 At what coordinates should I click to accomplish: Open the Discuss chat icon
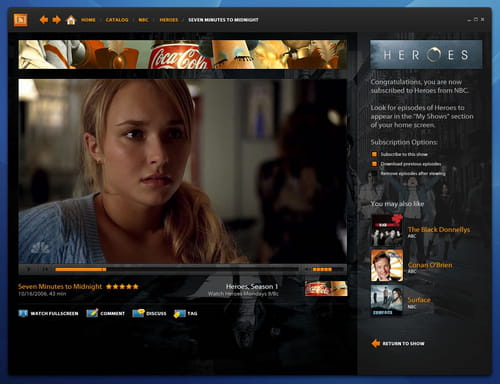(x=138, y=313)
